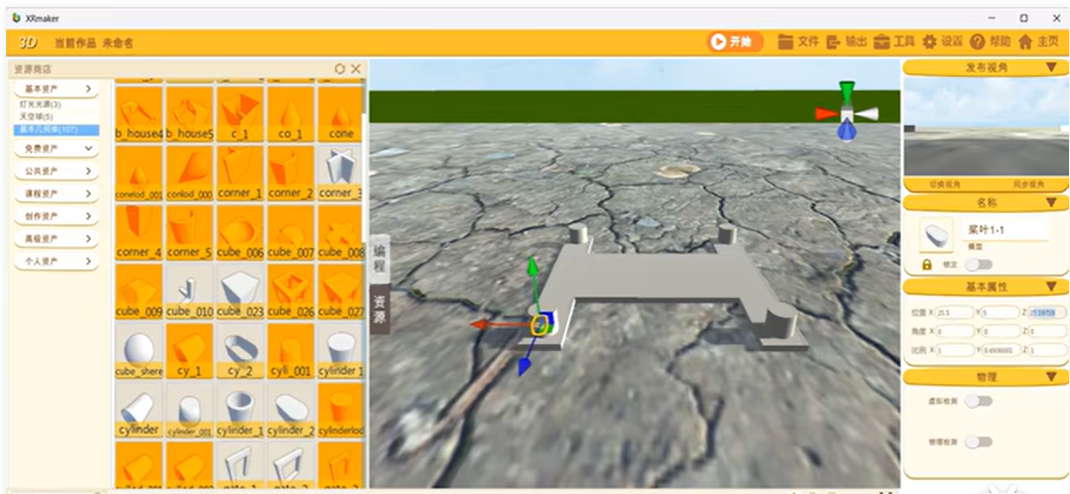Screen dimensions: 1070x494
Task: Pick the cube_shere sphere model
Action: [139, 351]
